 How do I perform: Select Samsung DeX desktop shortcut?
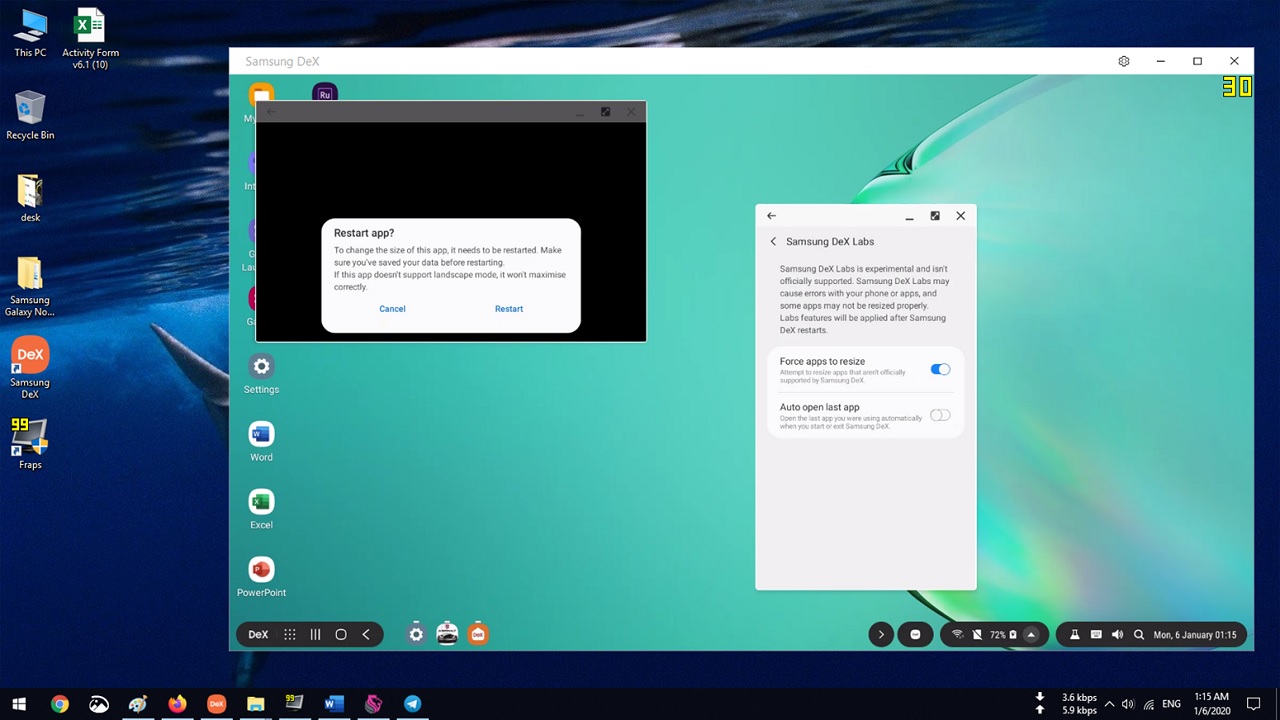pos(30,368)
